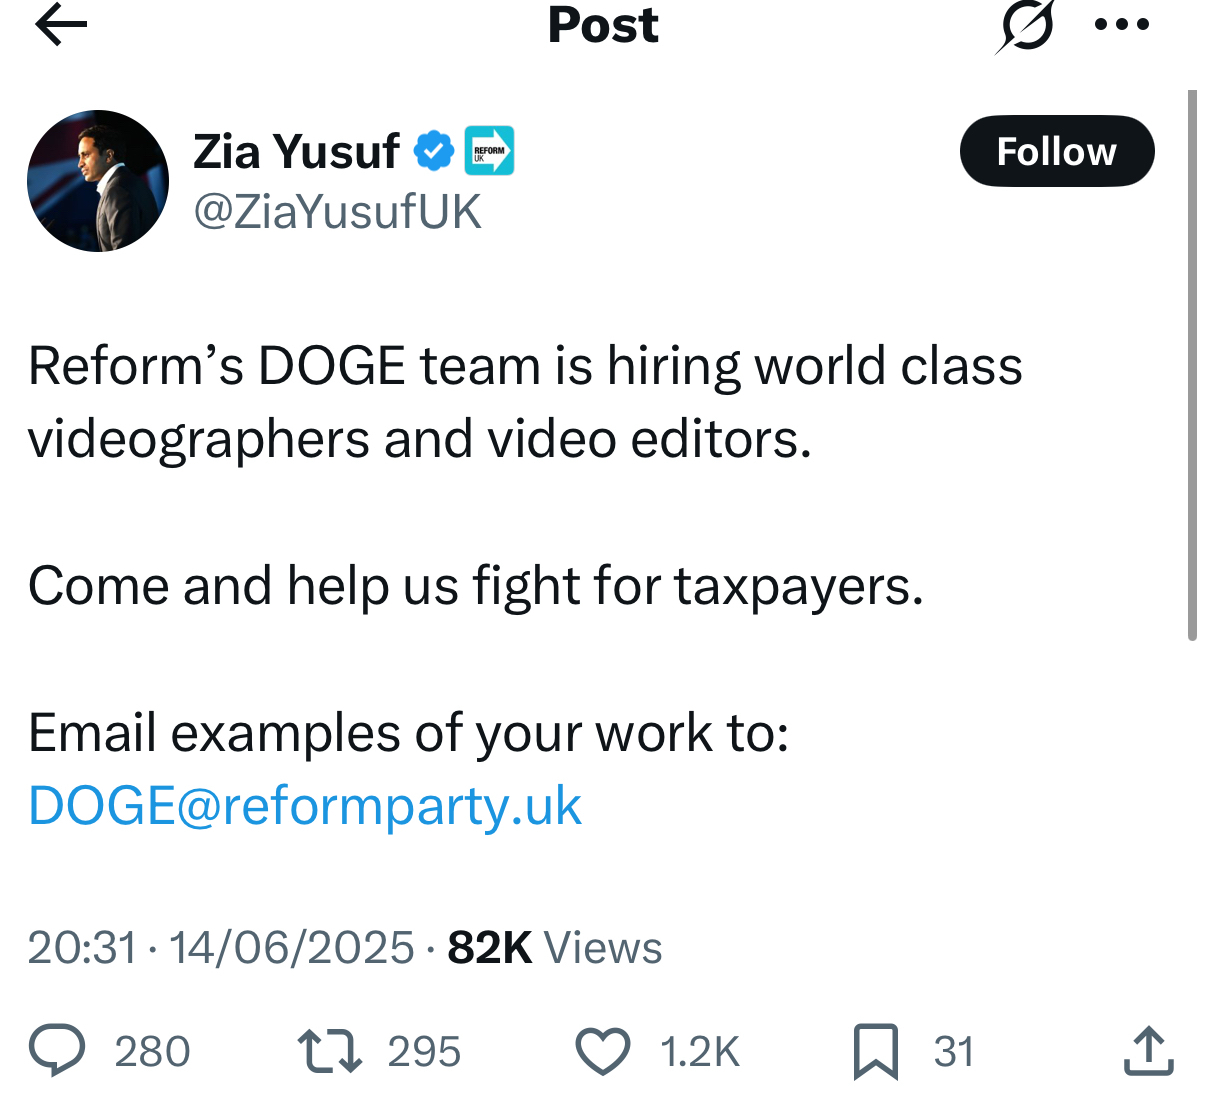Click the blue verified checkmark badge

(434, 151)
